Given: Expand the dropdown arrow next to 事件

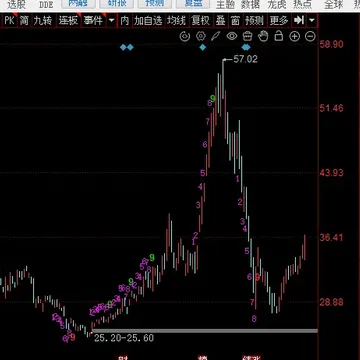Looking at the screenshot, I should pyautogui.click(x=111, y=21).
